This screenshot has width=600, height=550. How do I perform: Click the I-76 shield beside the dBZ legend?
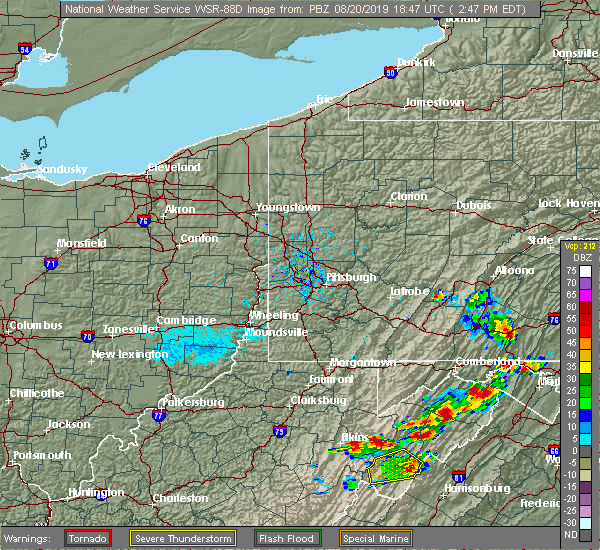[x=554, y=318]
